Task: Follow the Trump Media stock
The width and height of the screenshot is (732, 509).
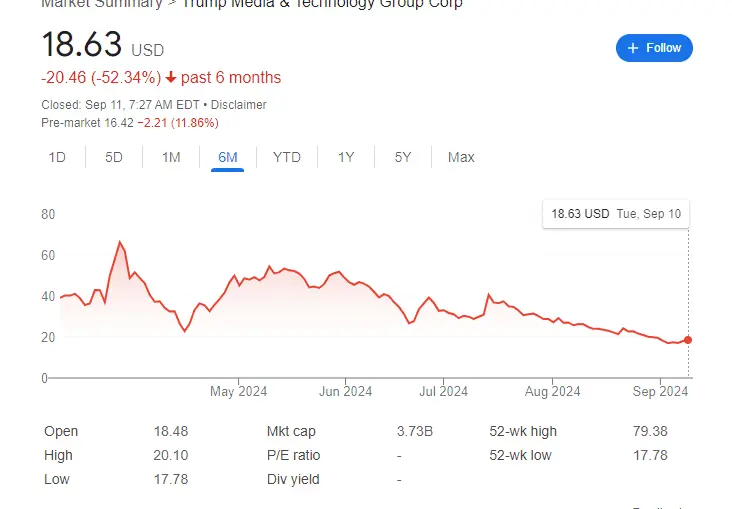Action: click(654, 48)
